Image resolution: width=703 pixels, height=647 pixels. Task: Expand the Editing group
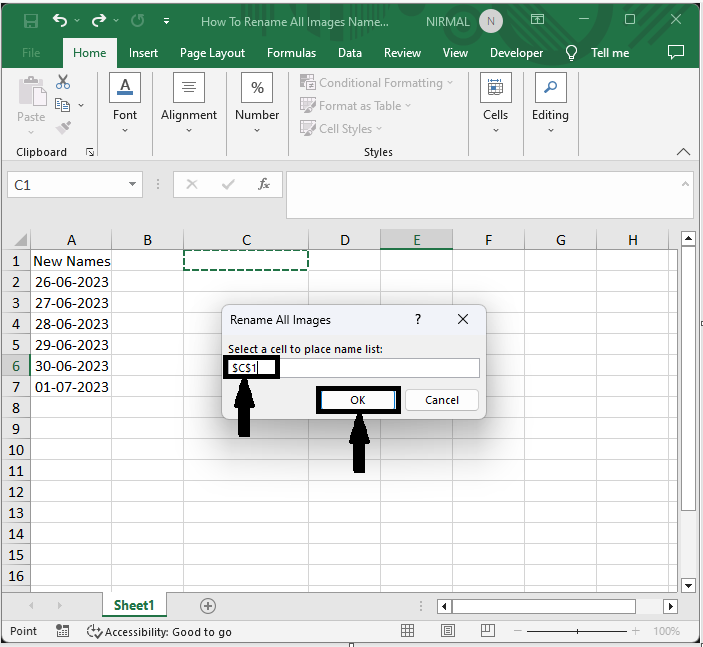[550, 104]
